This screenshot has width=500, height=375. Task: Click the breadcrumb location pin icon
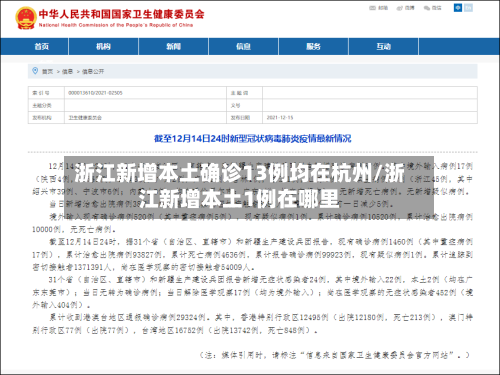coord(35,71)
